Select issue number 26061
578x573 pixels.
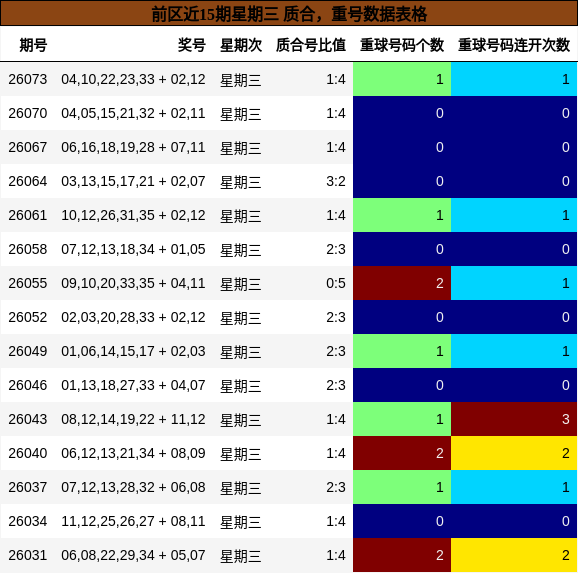point(28,215)
